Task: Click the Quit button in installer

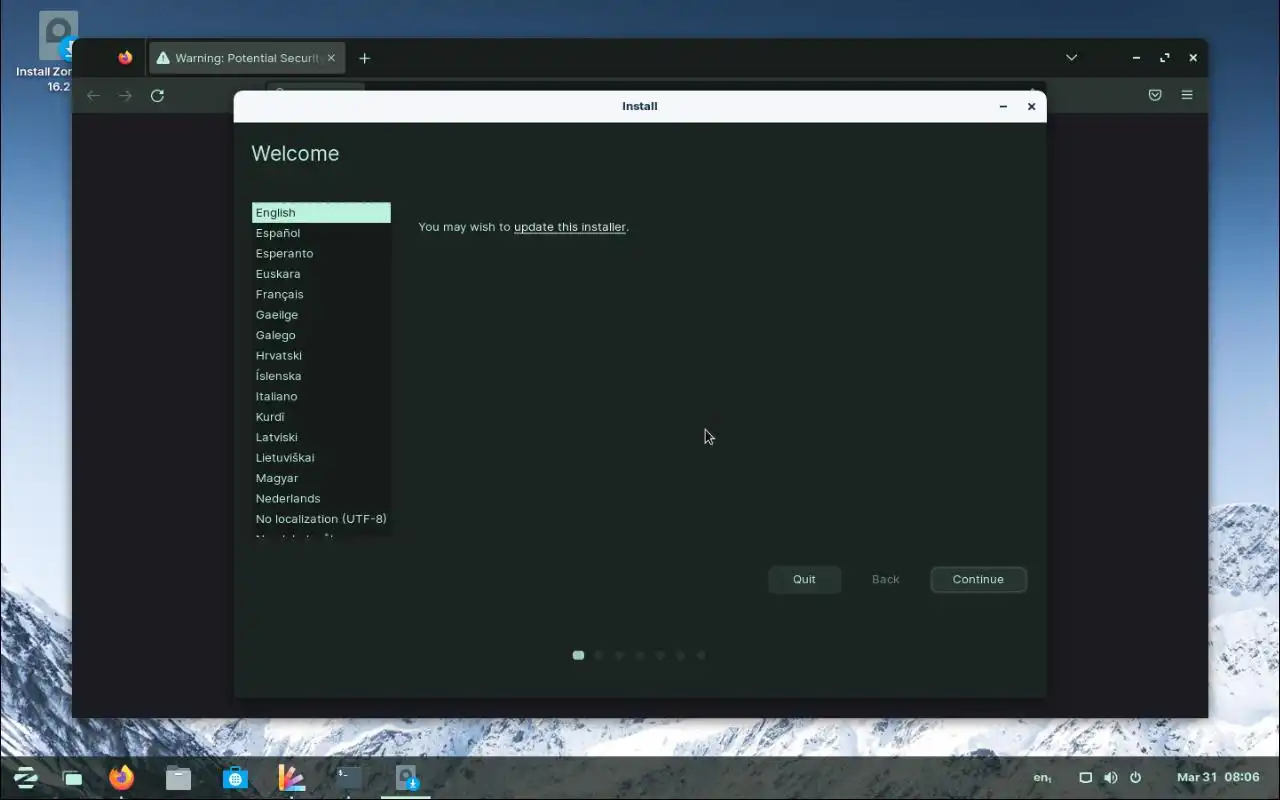Action: coord(804,579)
